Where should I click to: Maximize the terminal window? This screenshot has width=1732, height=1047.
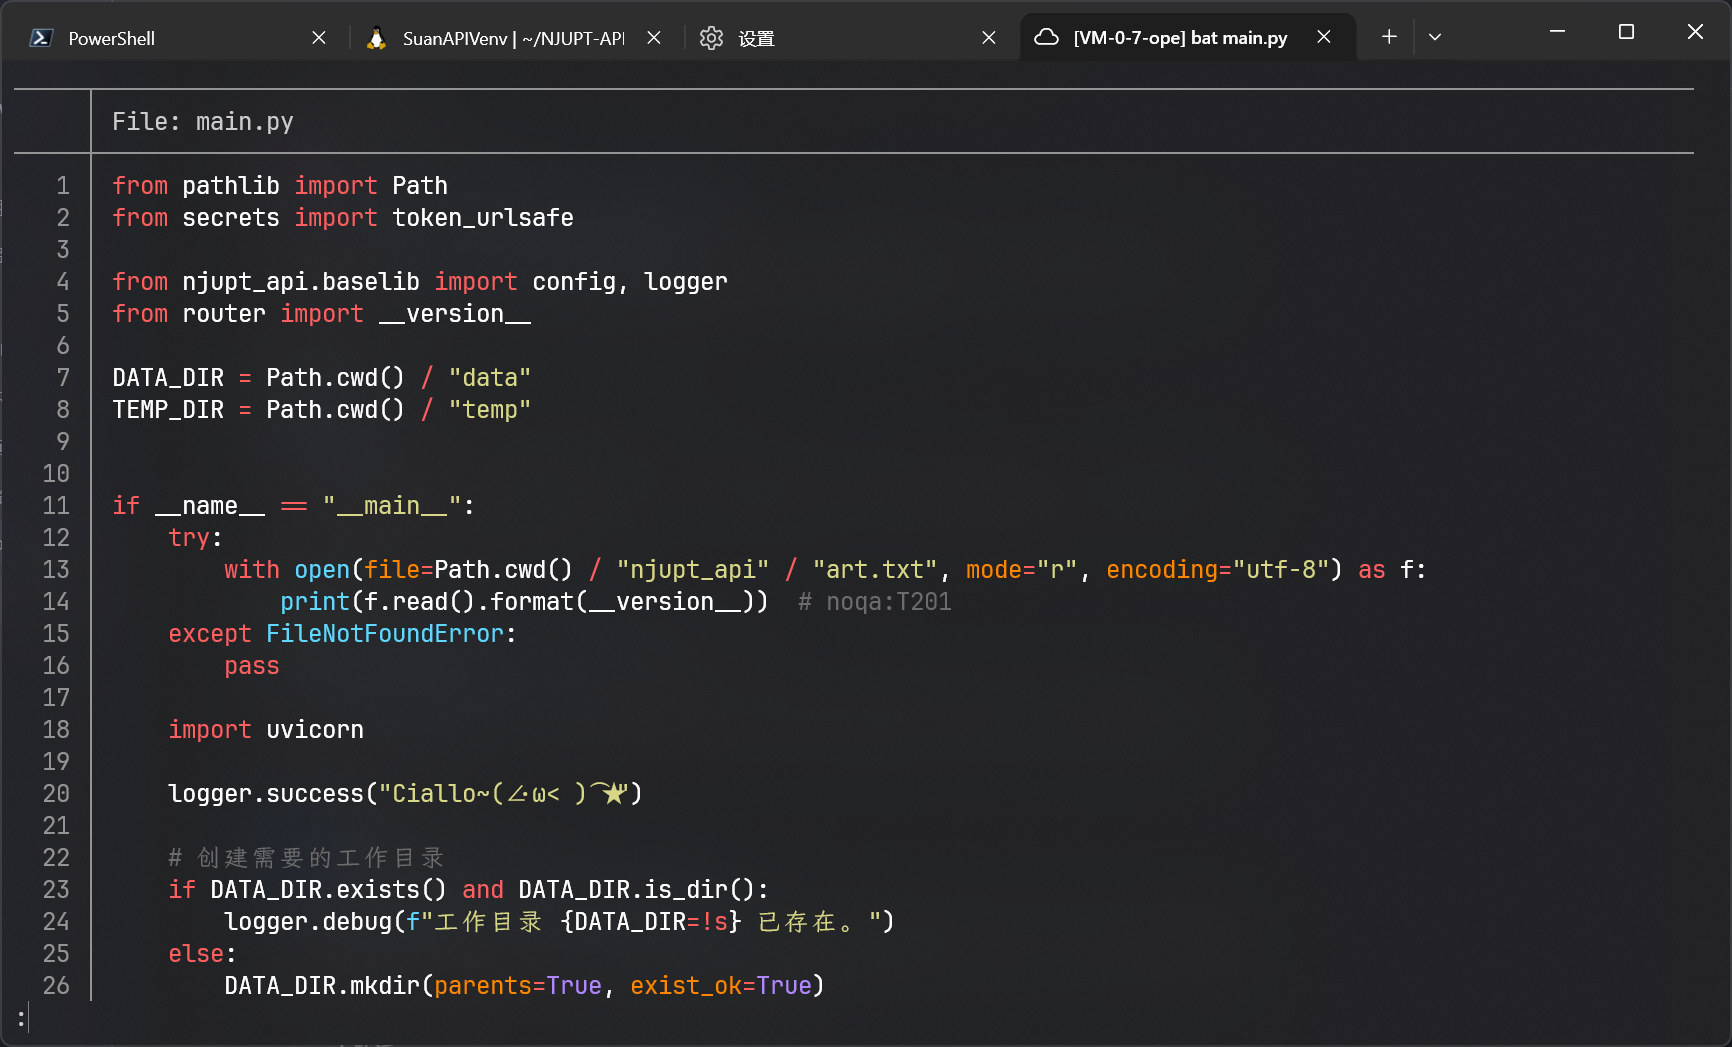tap(1626, 32)
